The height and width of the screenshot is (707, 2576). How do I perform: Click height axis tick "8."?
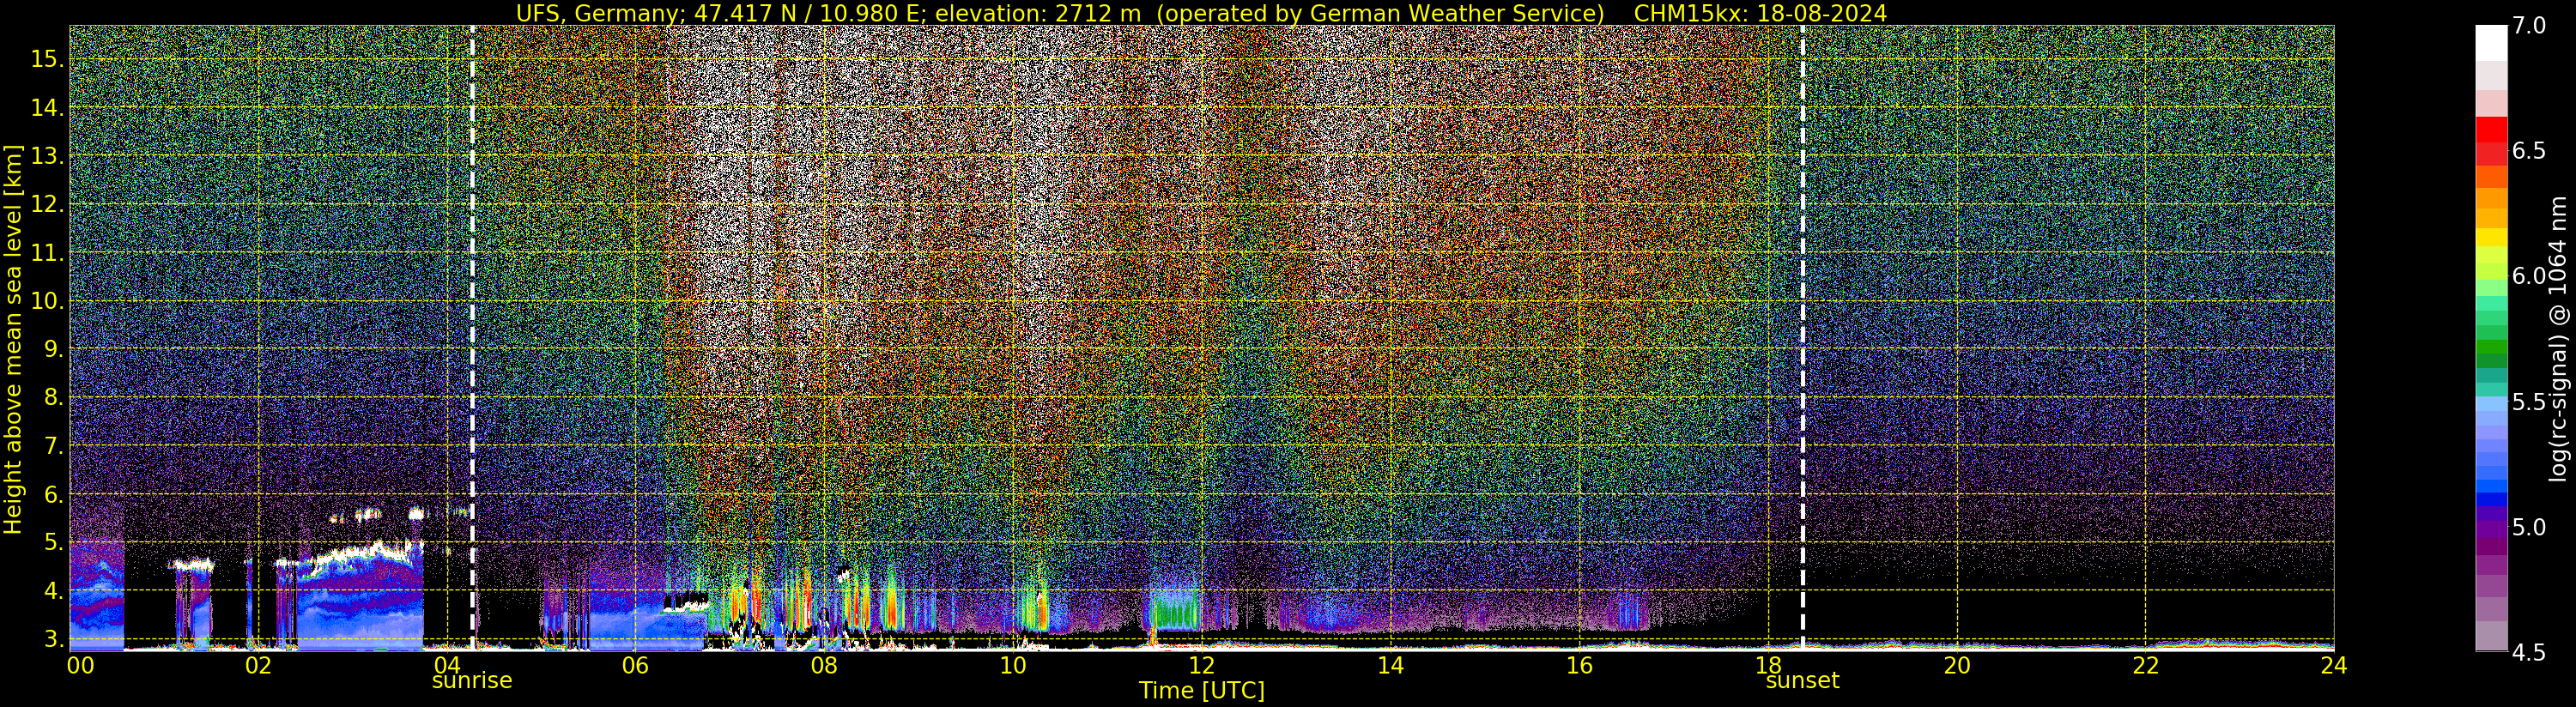coord(53,398)
